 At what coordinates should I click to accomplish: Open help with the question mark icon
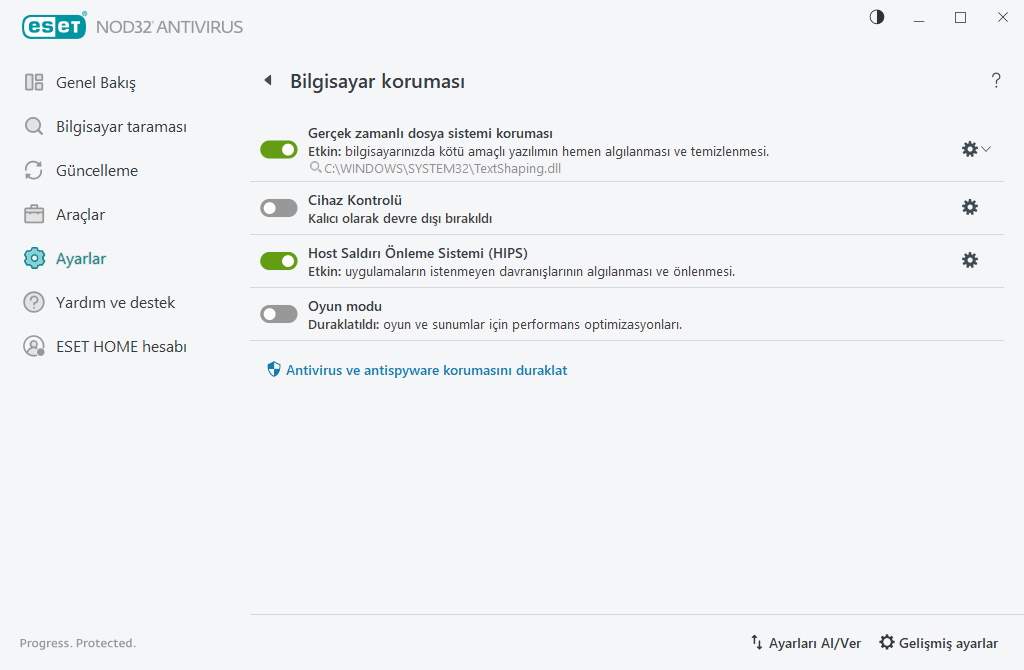click(x=996, y=80)
